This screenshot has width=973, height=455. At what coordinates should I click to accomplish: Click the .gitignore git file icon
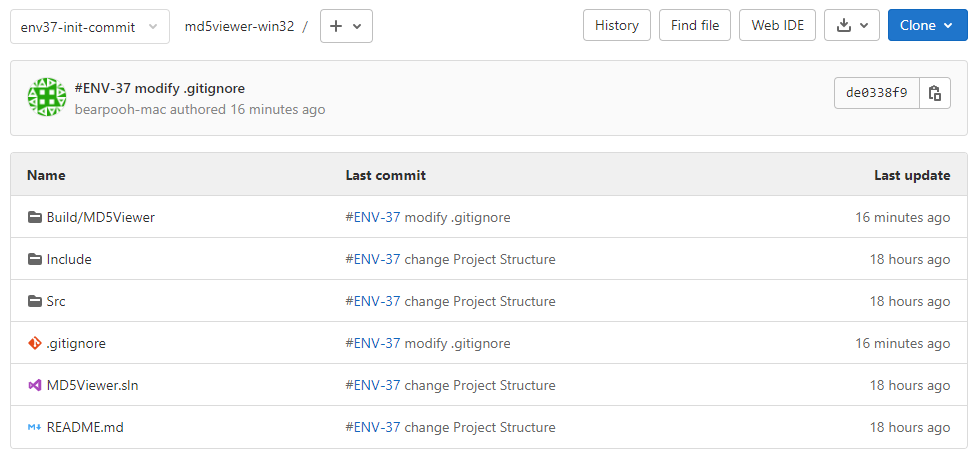click(35, 343)
